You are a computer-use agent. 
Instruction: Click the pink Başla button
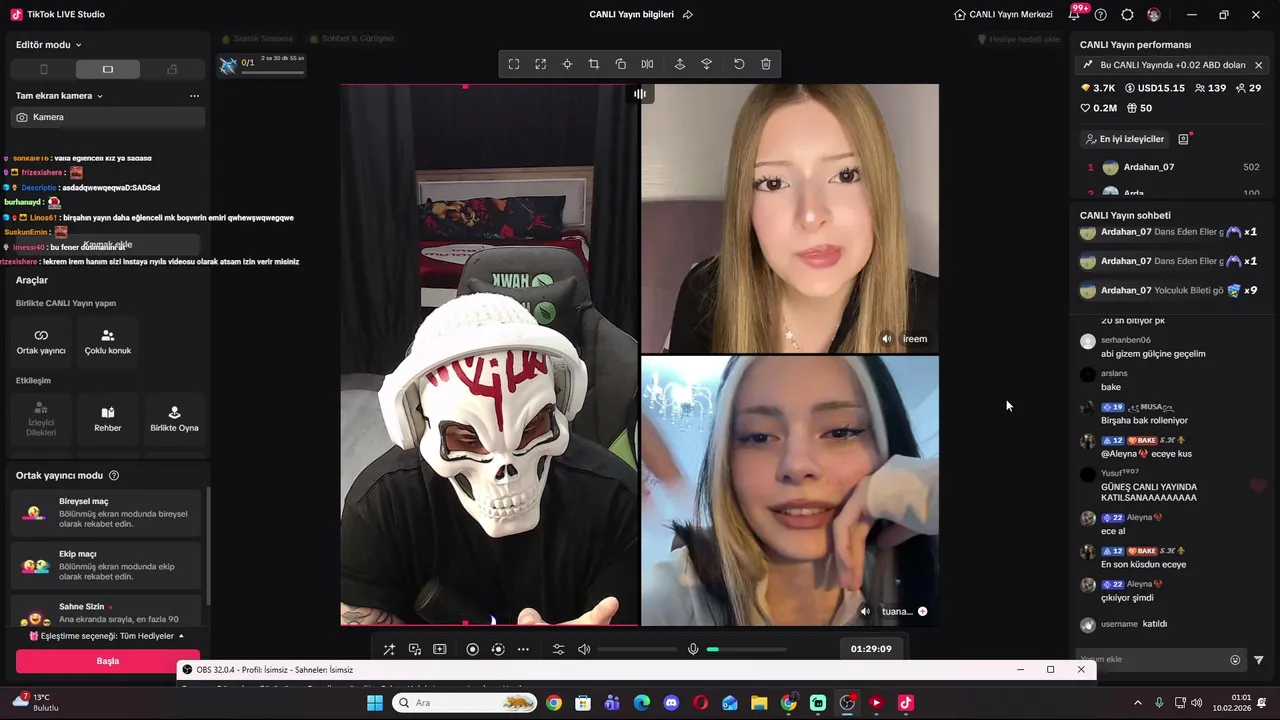[108, 661]
